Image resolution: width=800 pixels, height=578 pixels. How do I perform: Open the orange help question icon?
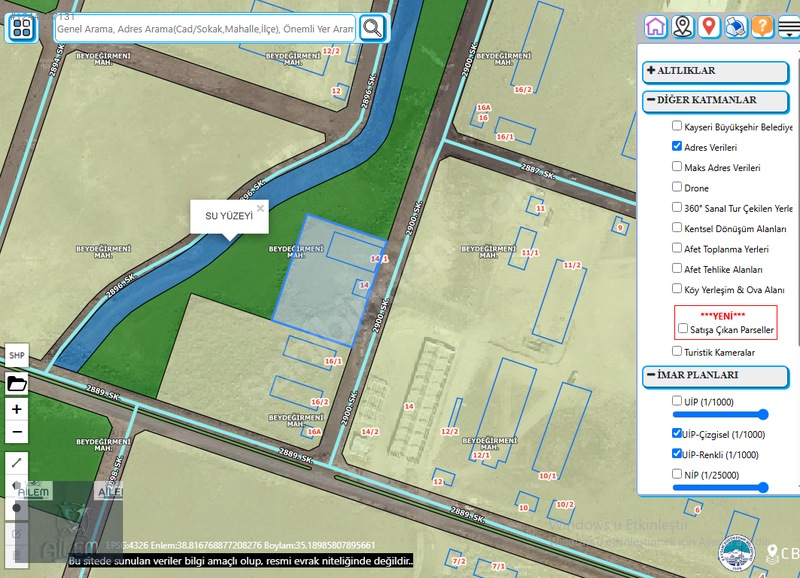point(762,27)
